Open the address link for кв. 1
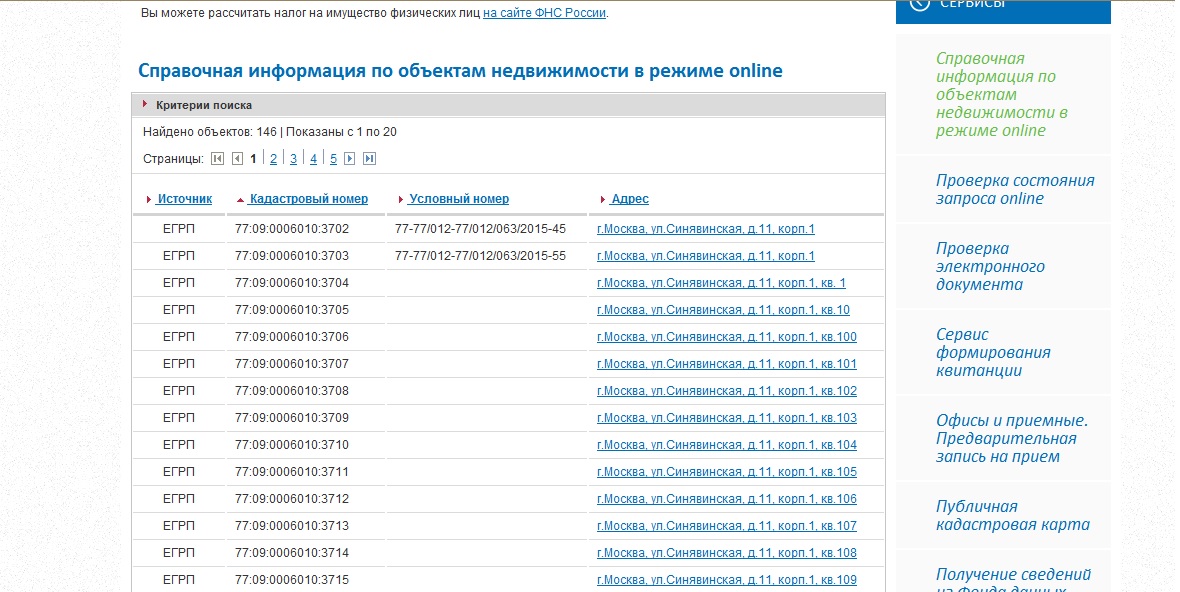The width and height of the screenshot is (1180, 592). (x=720, y=283)
